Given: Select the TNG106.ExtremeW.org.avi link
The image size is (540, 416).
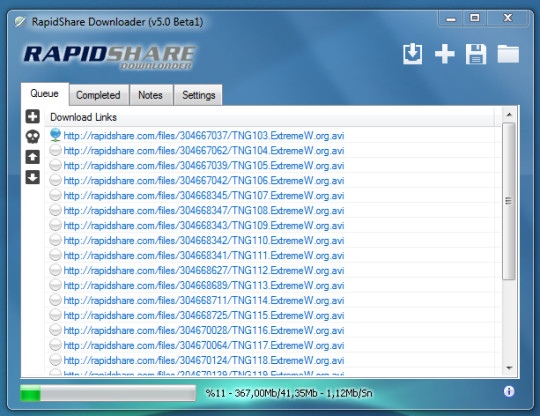Looking at the screenshot, I should point(204,180).
